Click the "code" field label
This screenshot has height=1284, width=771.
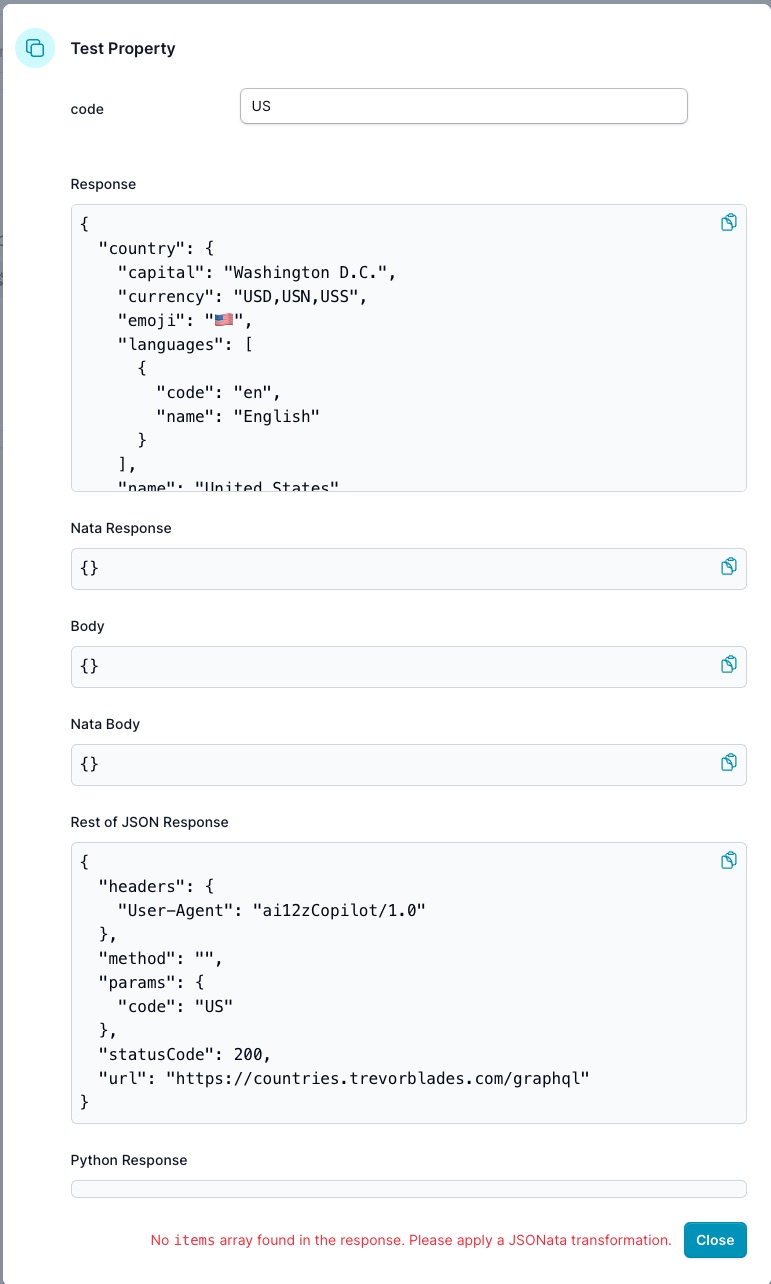[87, 109]
